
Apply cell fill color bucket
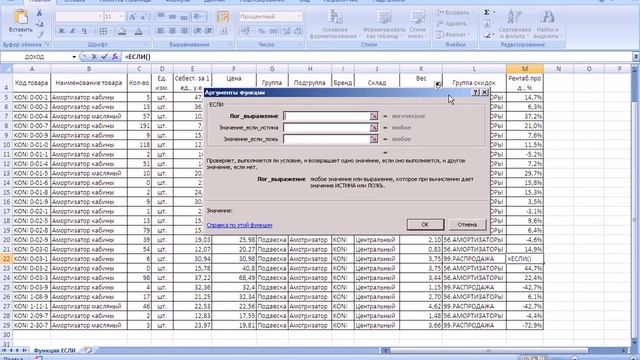[x=122, y=31]
